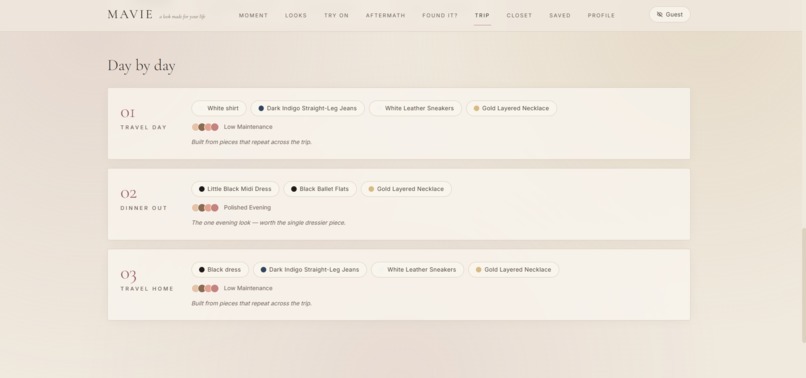Screen dimensions: 806x378
Task: Click Low Maintenance label in Travel Home
Action: click(248, 289)
